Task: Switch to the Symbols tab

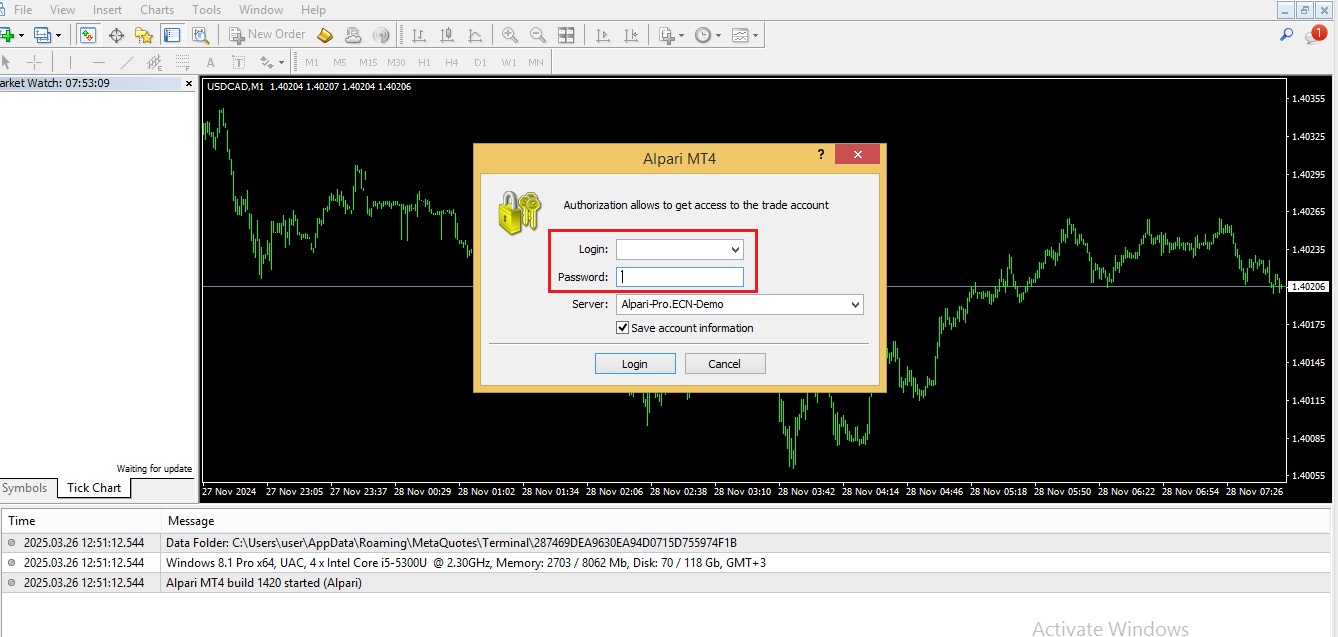Action: 24,488
